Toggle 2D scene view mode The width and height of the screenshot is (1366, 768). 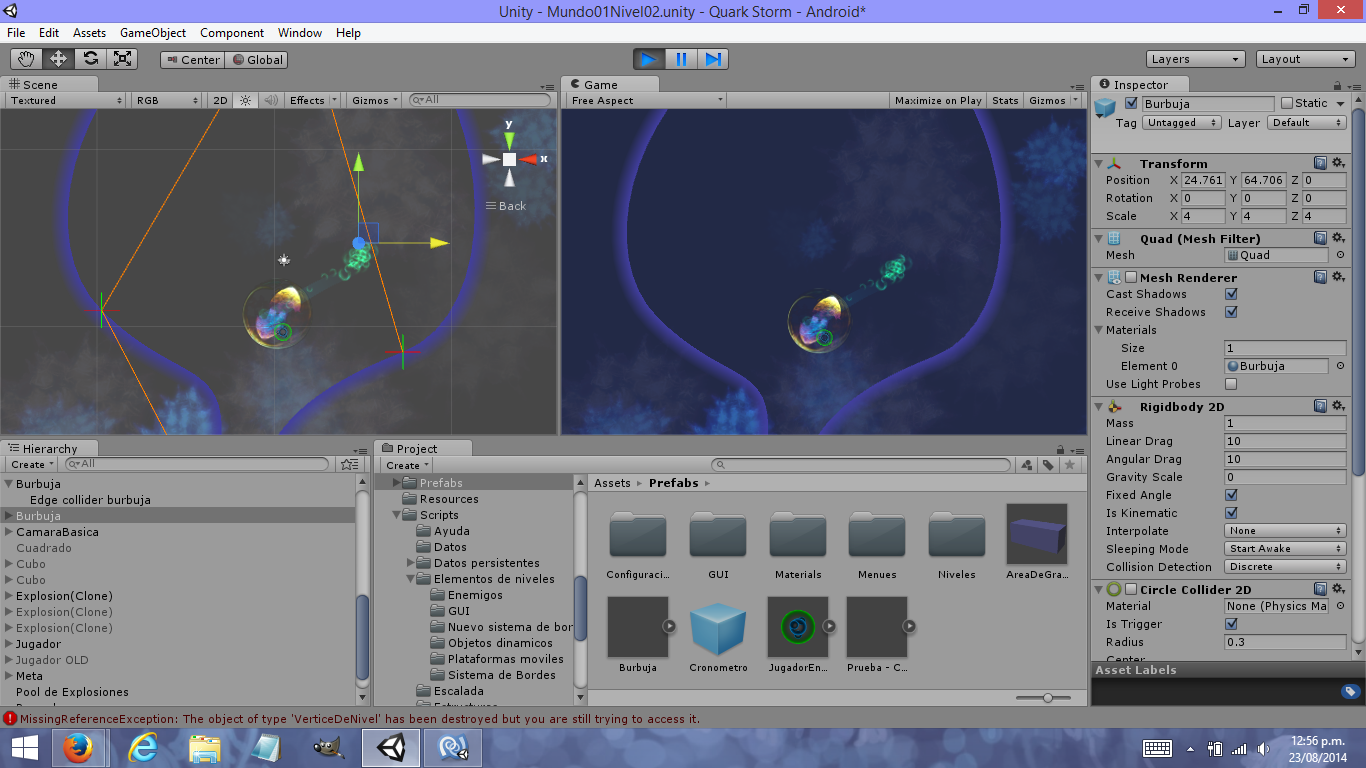[221, 100]
